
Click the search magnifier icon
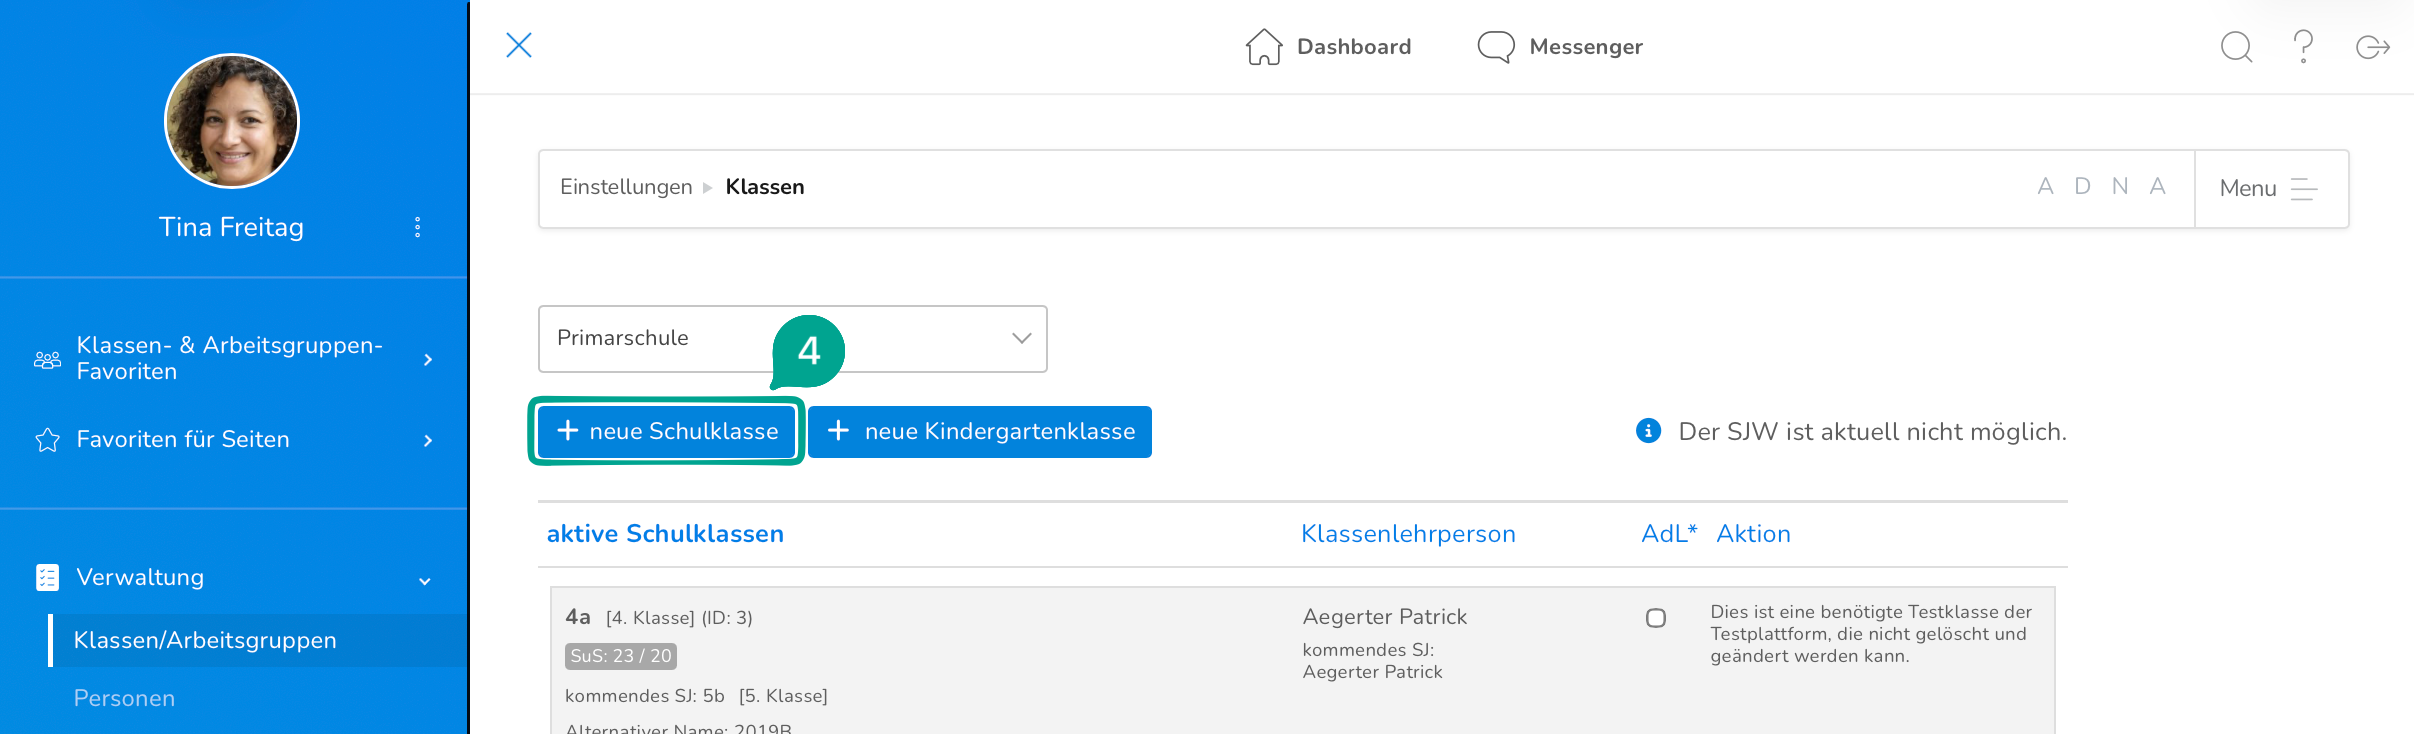pos(2237,47)
